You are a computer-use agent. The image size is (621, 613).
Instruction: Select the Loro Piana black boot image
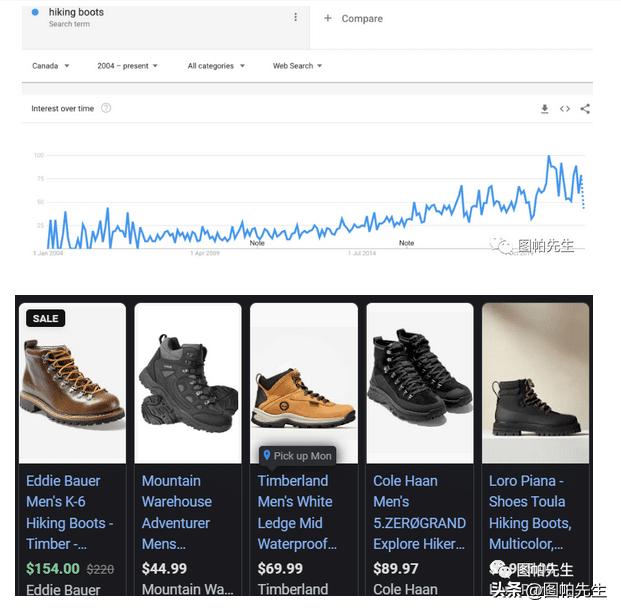tap(535, 383)
